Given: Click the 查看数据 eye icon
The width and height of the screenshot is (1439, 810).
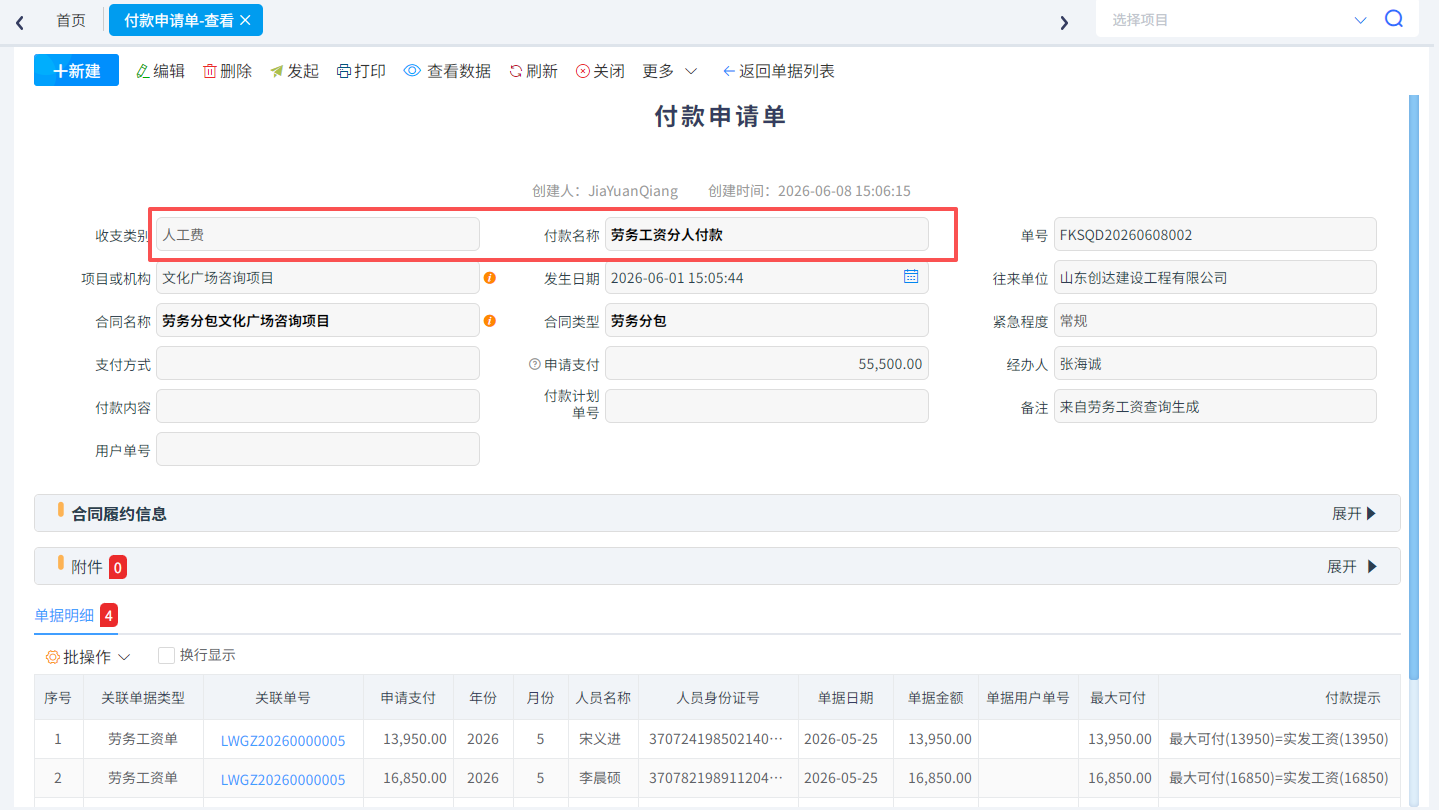Looking at the screenshot, I should [x=412, y=71].
